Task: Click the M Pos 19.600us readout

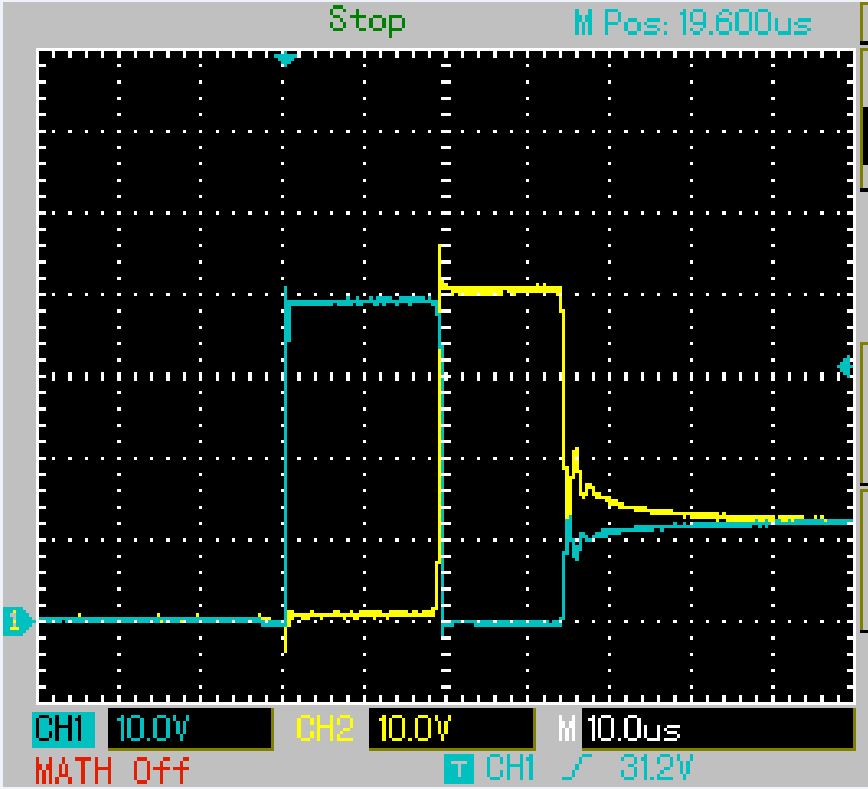Action: 692,22
